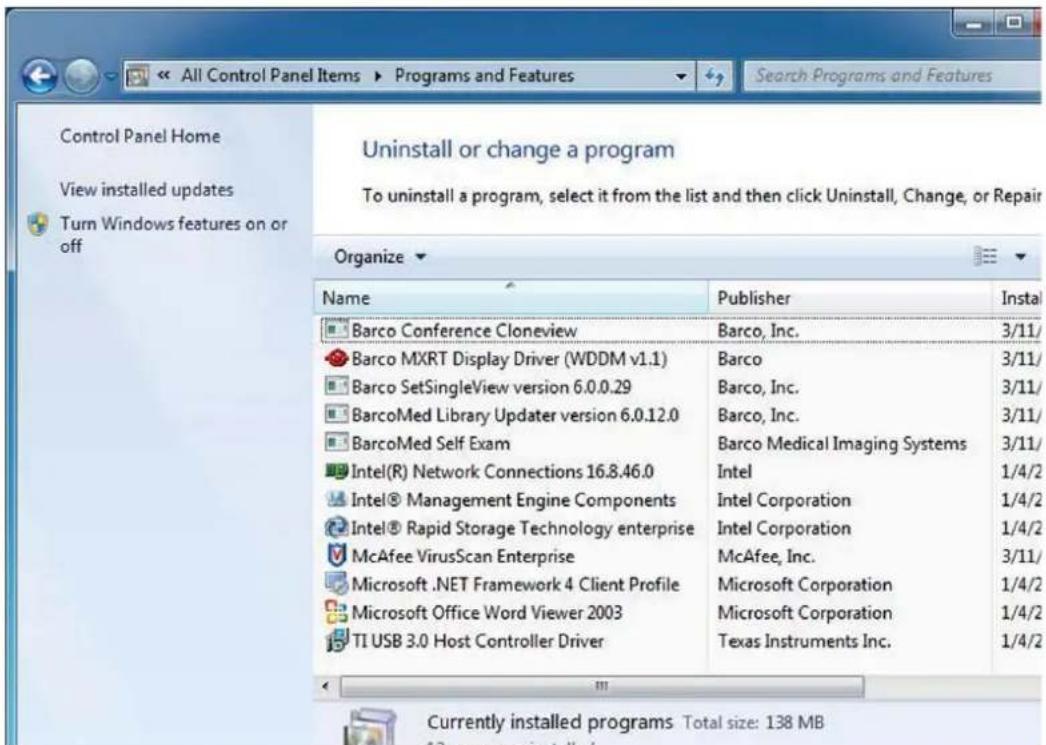Click Intel Rapid Storage Technology icon
Screen dimensions: 1046x745
pyautogui.click(x=336, y=528)
